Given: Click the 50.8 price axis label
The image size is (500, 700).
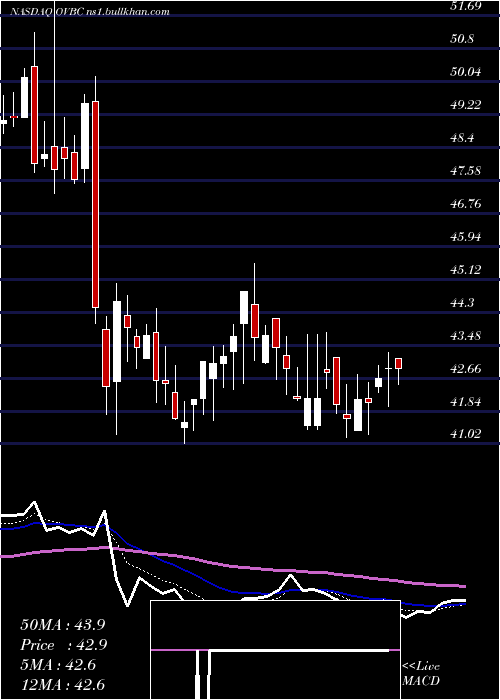Looking at the screenshot, I should click(x=462, y=38).
